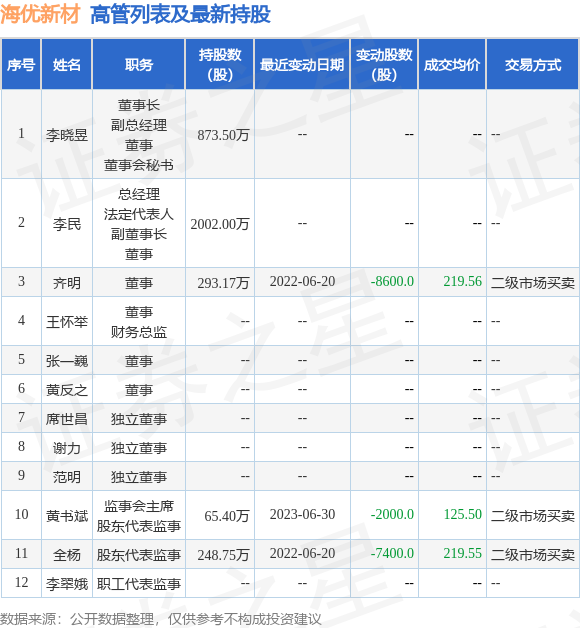The width and height of the screenshot is (580, 628).
Task: Click the name 李晓昱
Action: coord(67,135)
